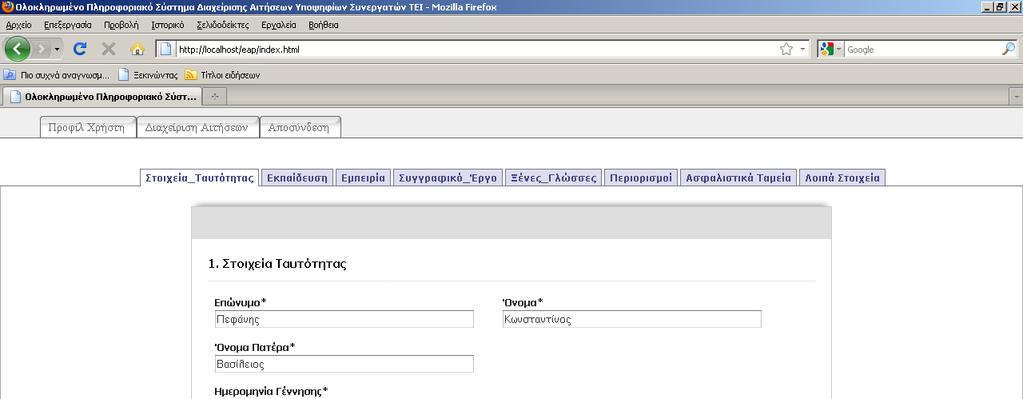
Task: Click the search magnifier icon
Action: tap(1009, 49)
